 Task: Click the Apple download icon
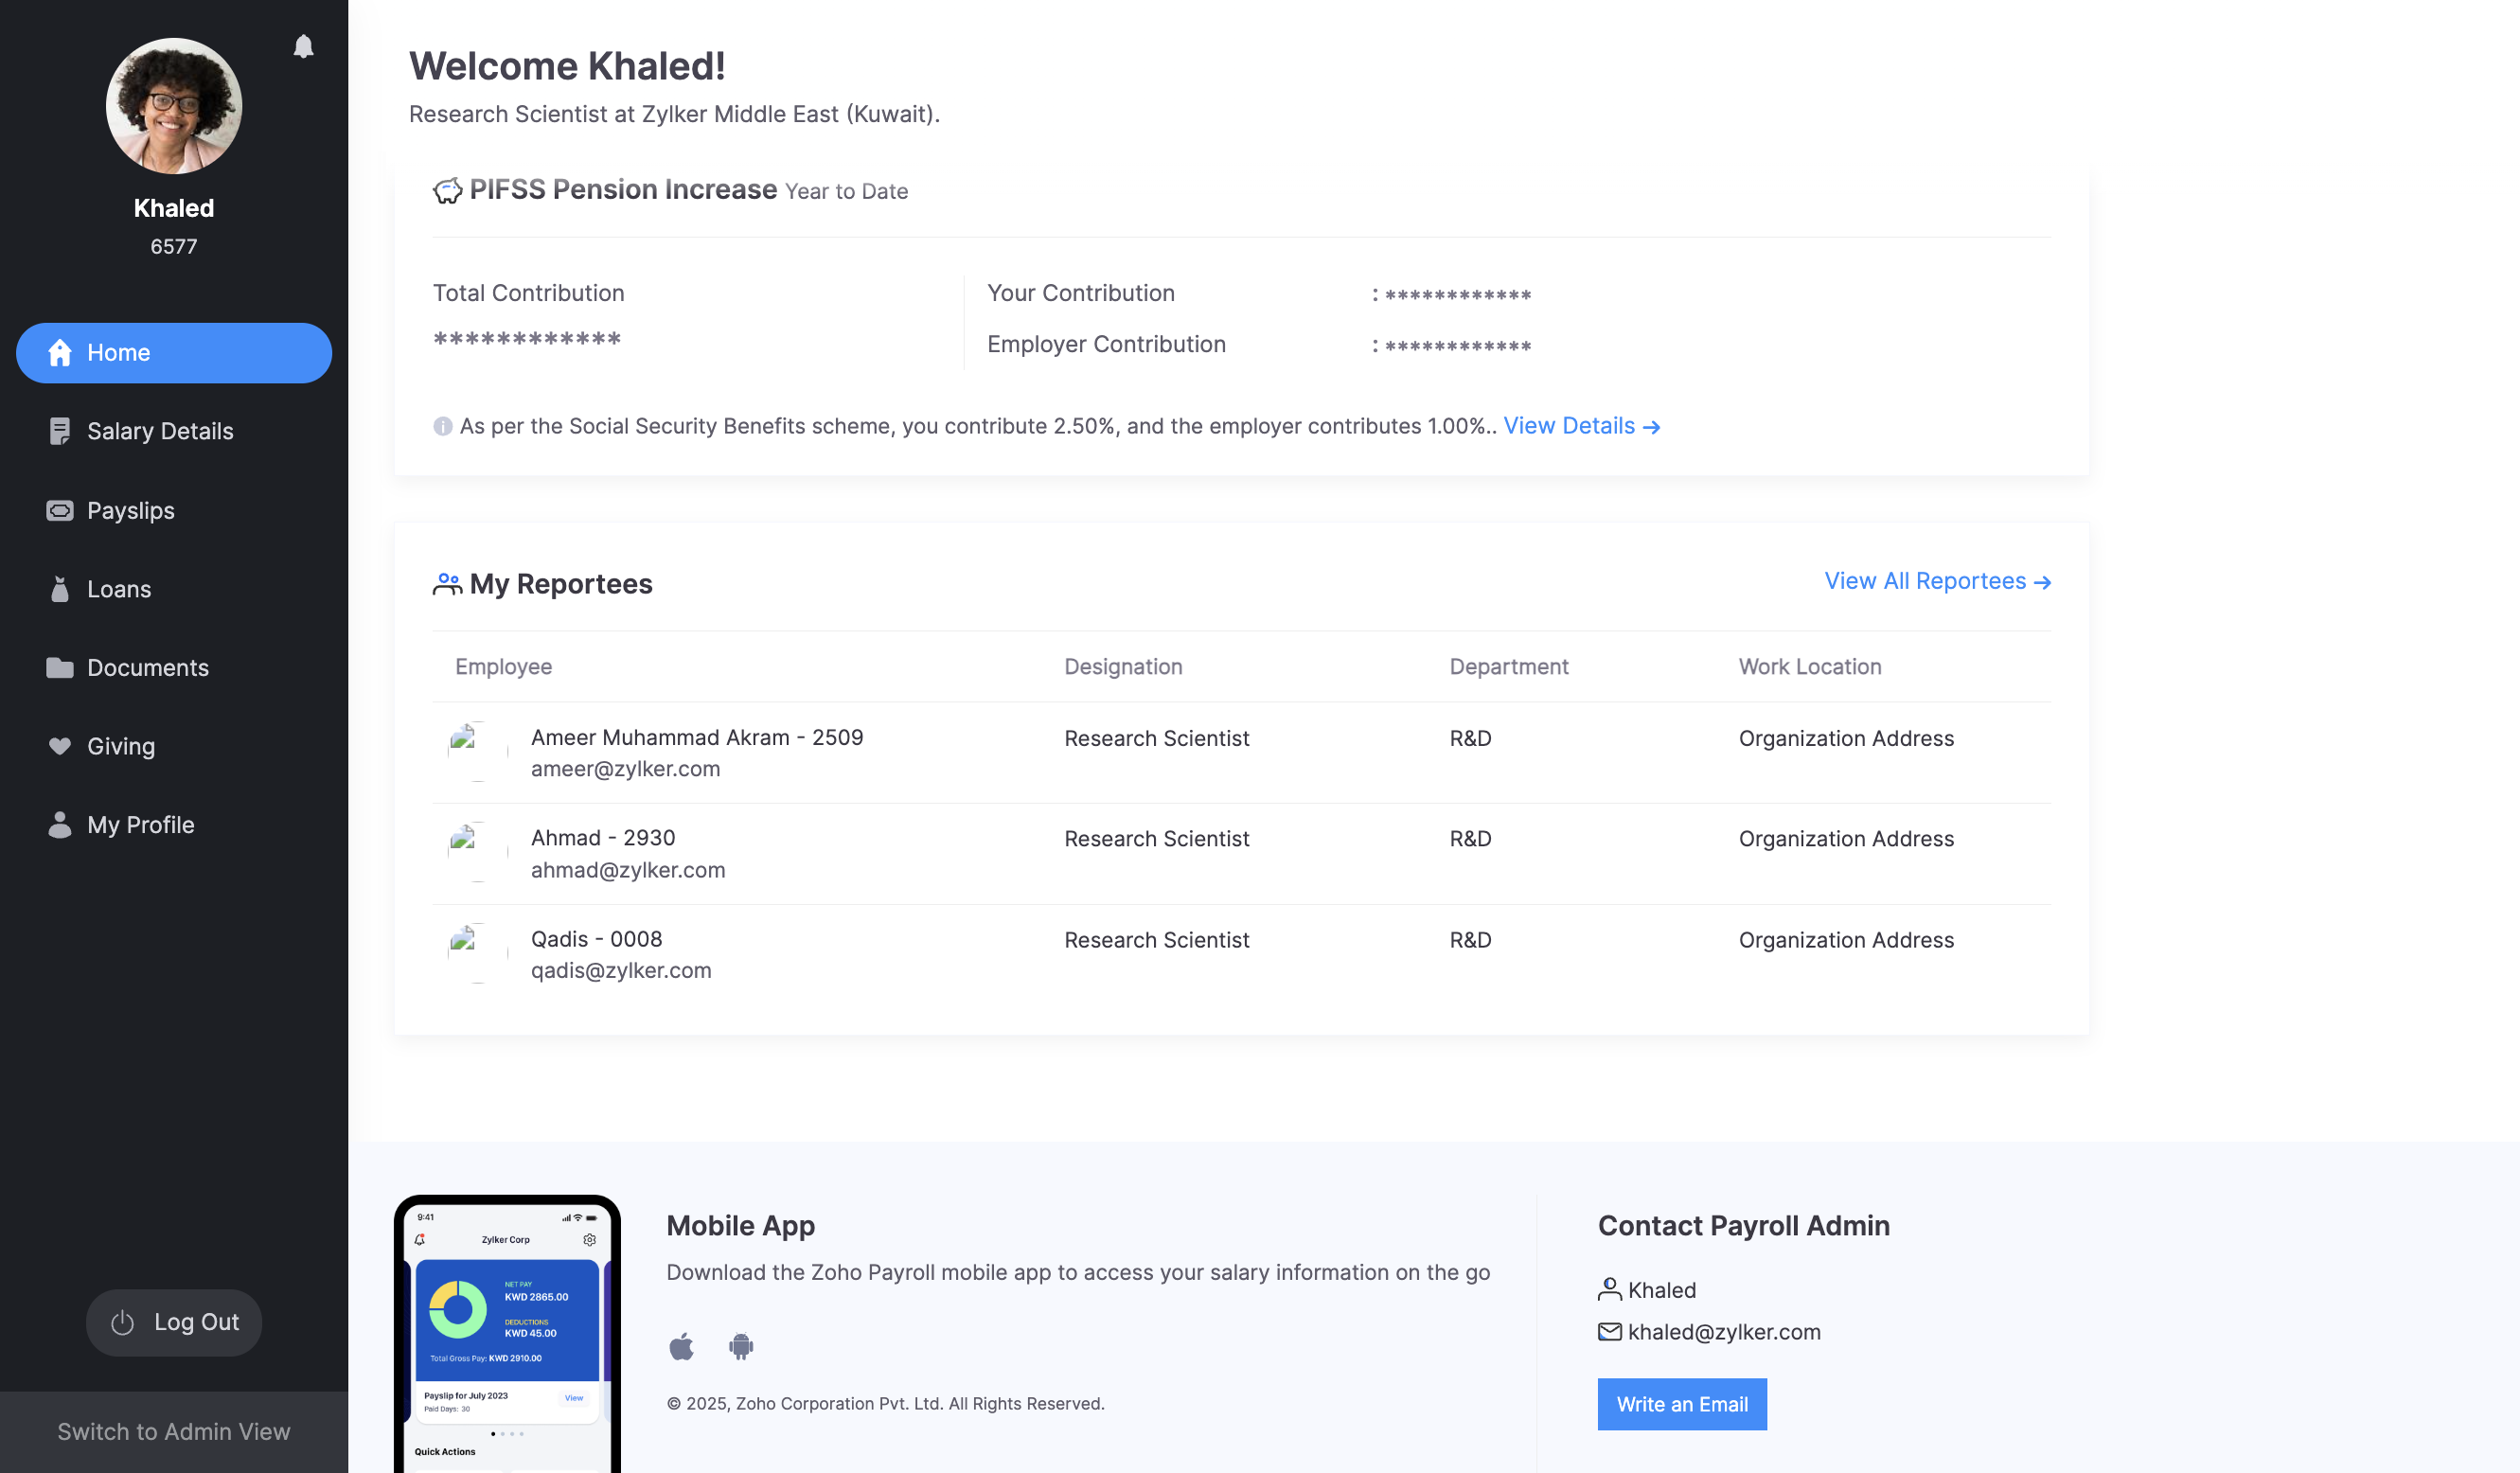(683, 1345)
